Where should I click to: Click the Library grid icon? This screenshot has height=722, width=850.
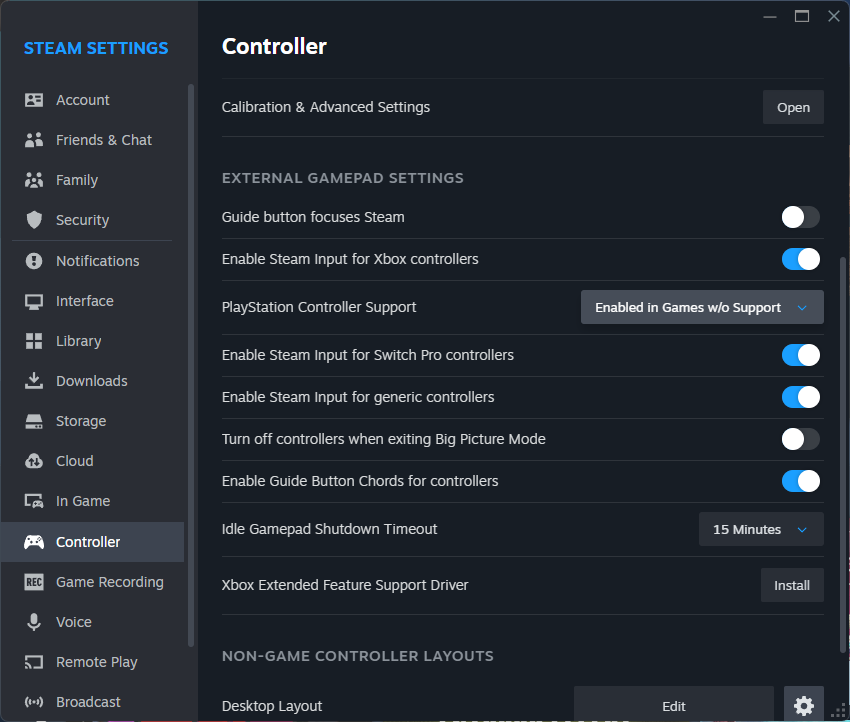34,341
